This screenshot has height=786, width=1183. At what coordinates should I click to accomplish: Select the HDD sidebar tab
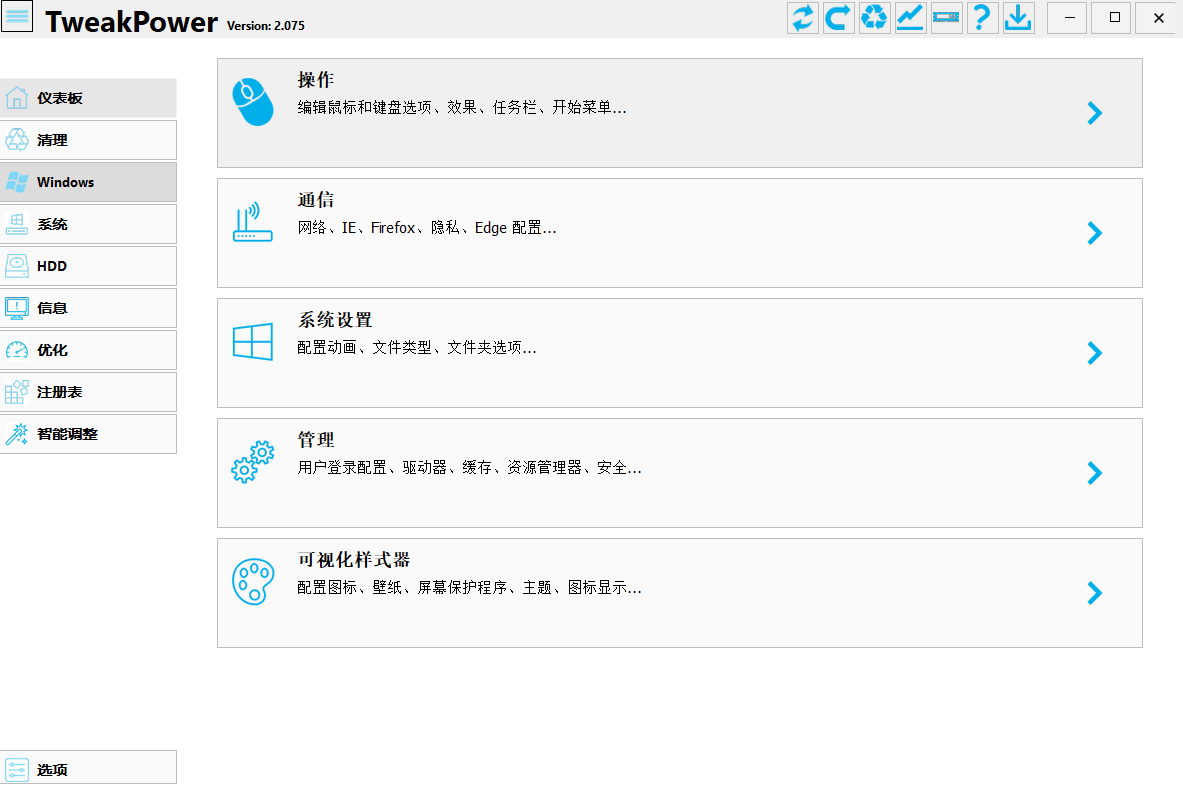pyautogui.click(x=88, y=266)
